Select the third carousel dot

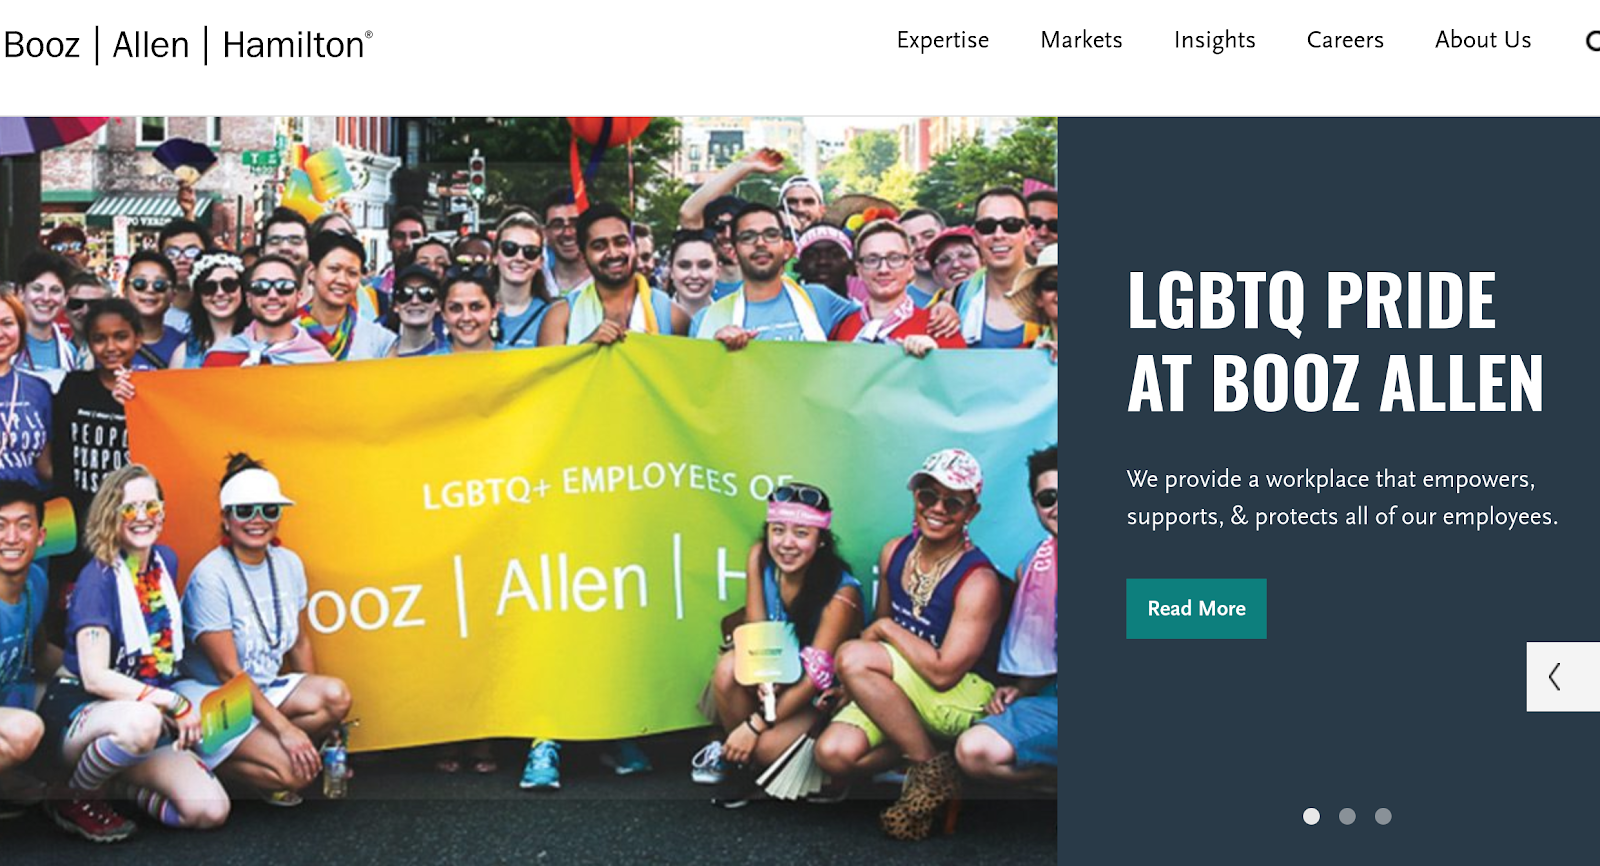coord(1383,816)
